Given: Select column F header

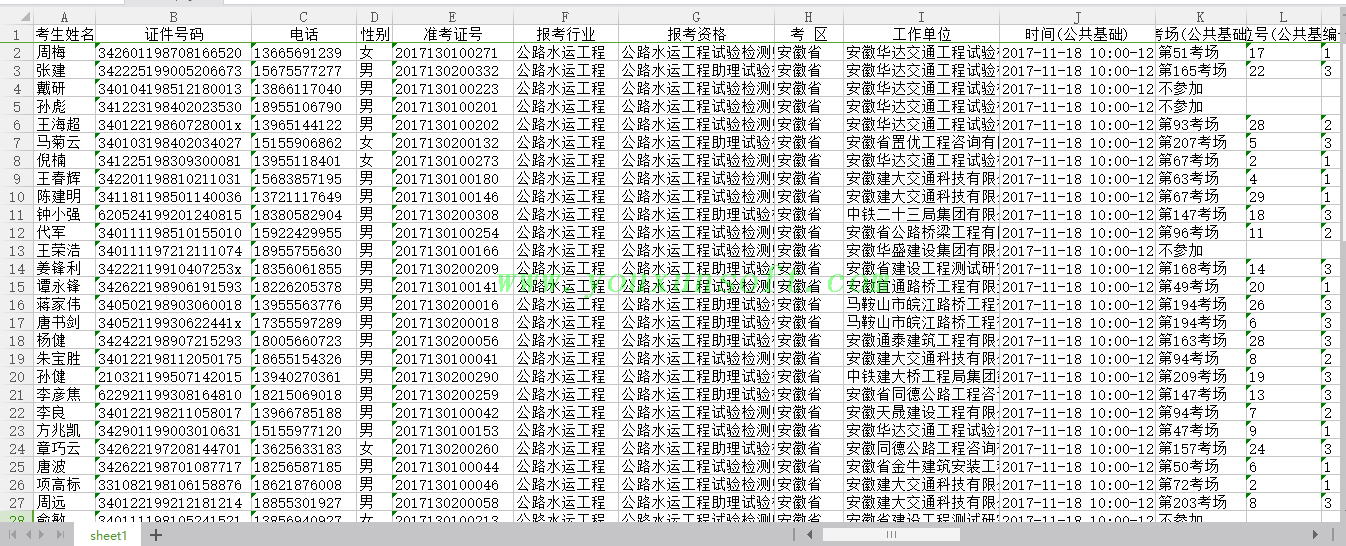Looking at the screenshot, I should tap(565, 17).
